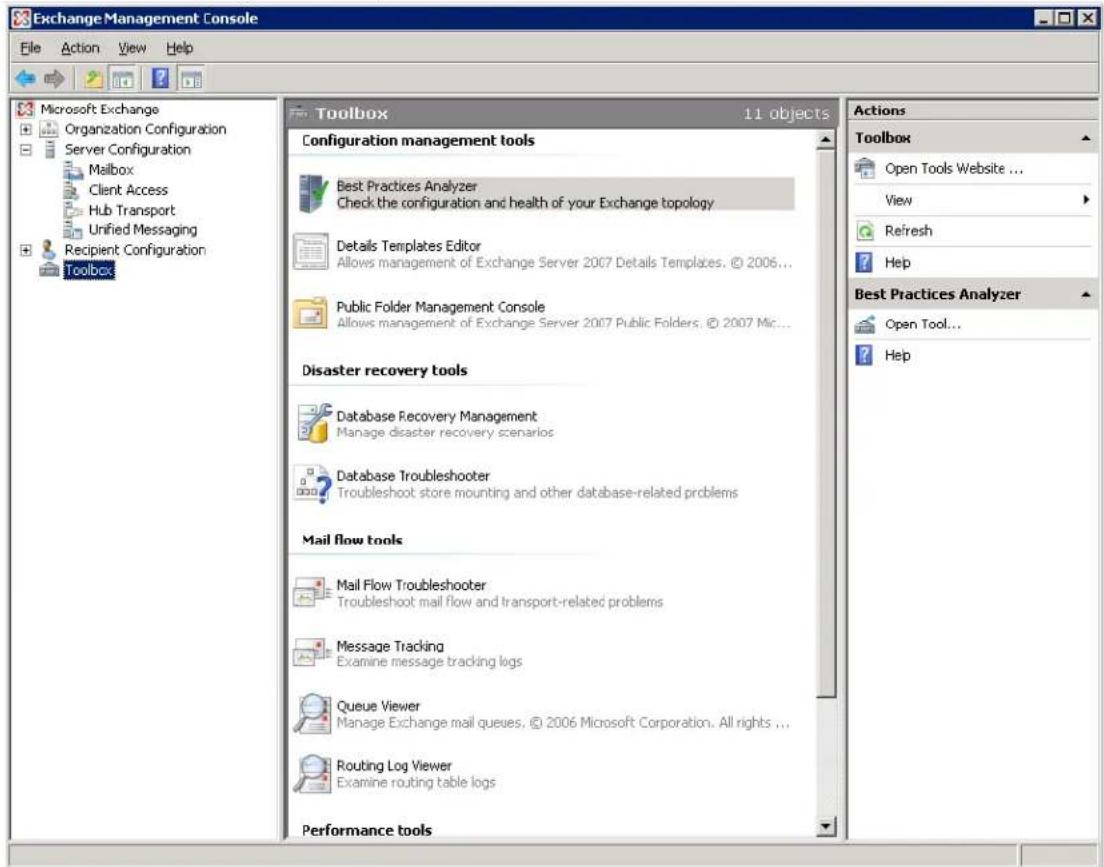Select Mail Flow Troubleshooter entry text
This screenshot has width=1104, height=867.
click(411, 585)
